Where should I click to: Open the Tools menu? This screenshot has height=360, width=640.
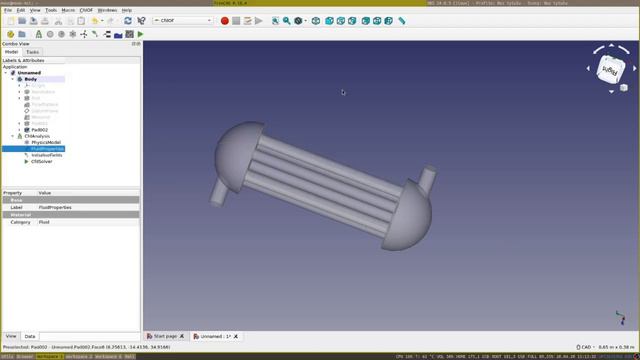click(51, 10)
